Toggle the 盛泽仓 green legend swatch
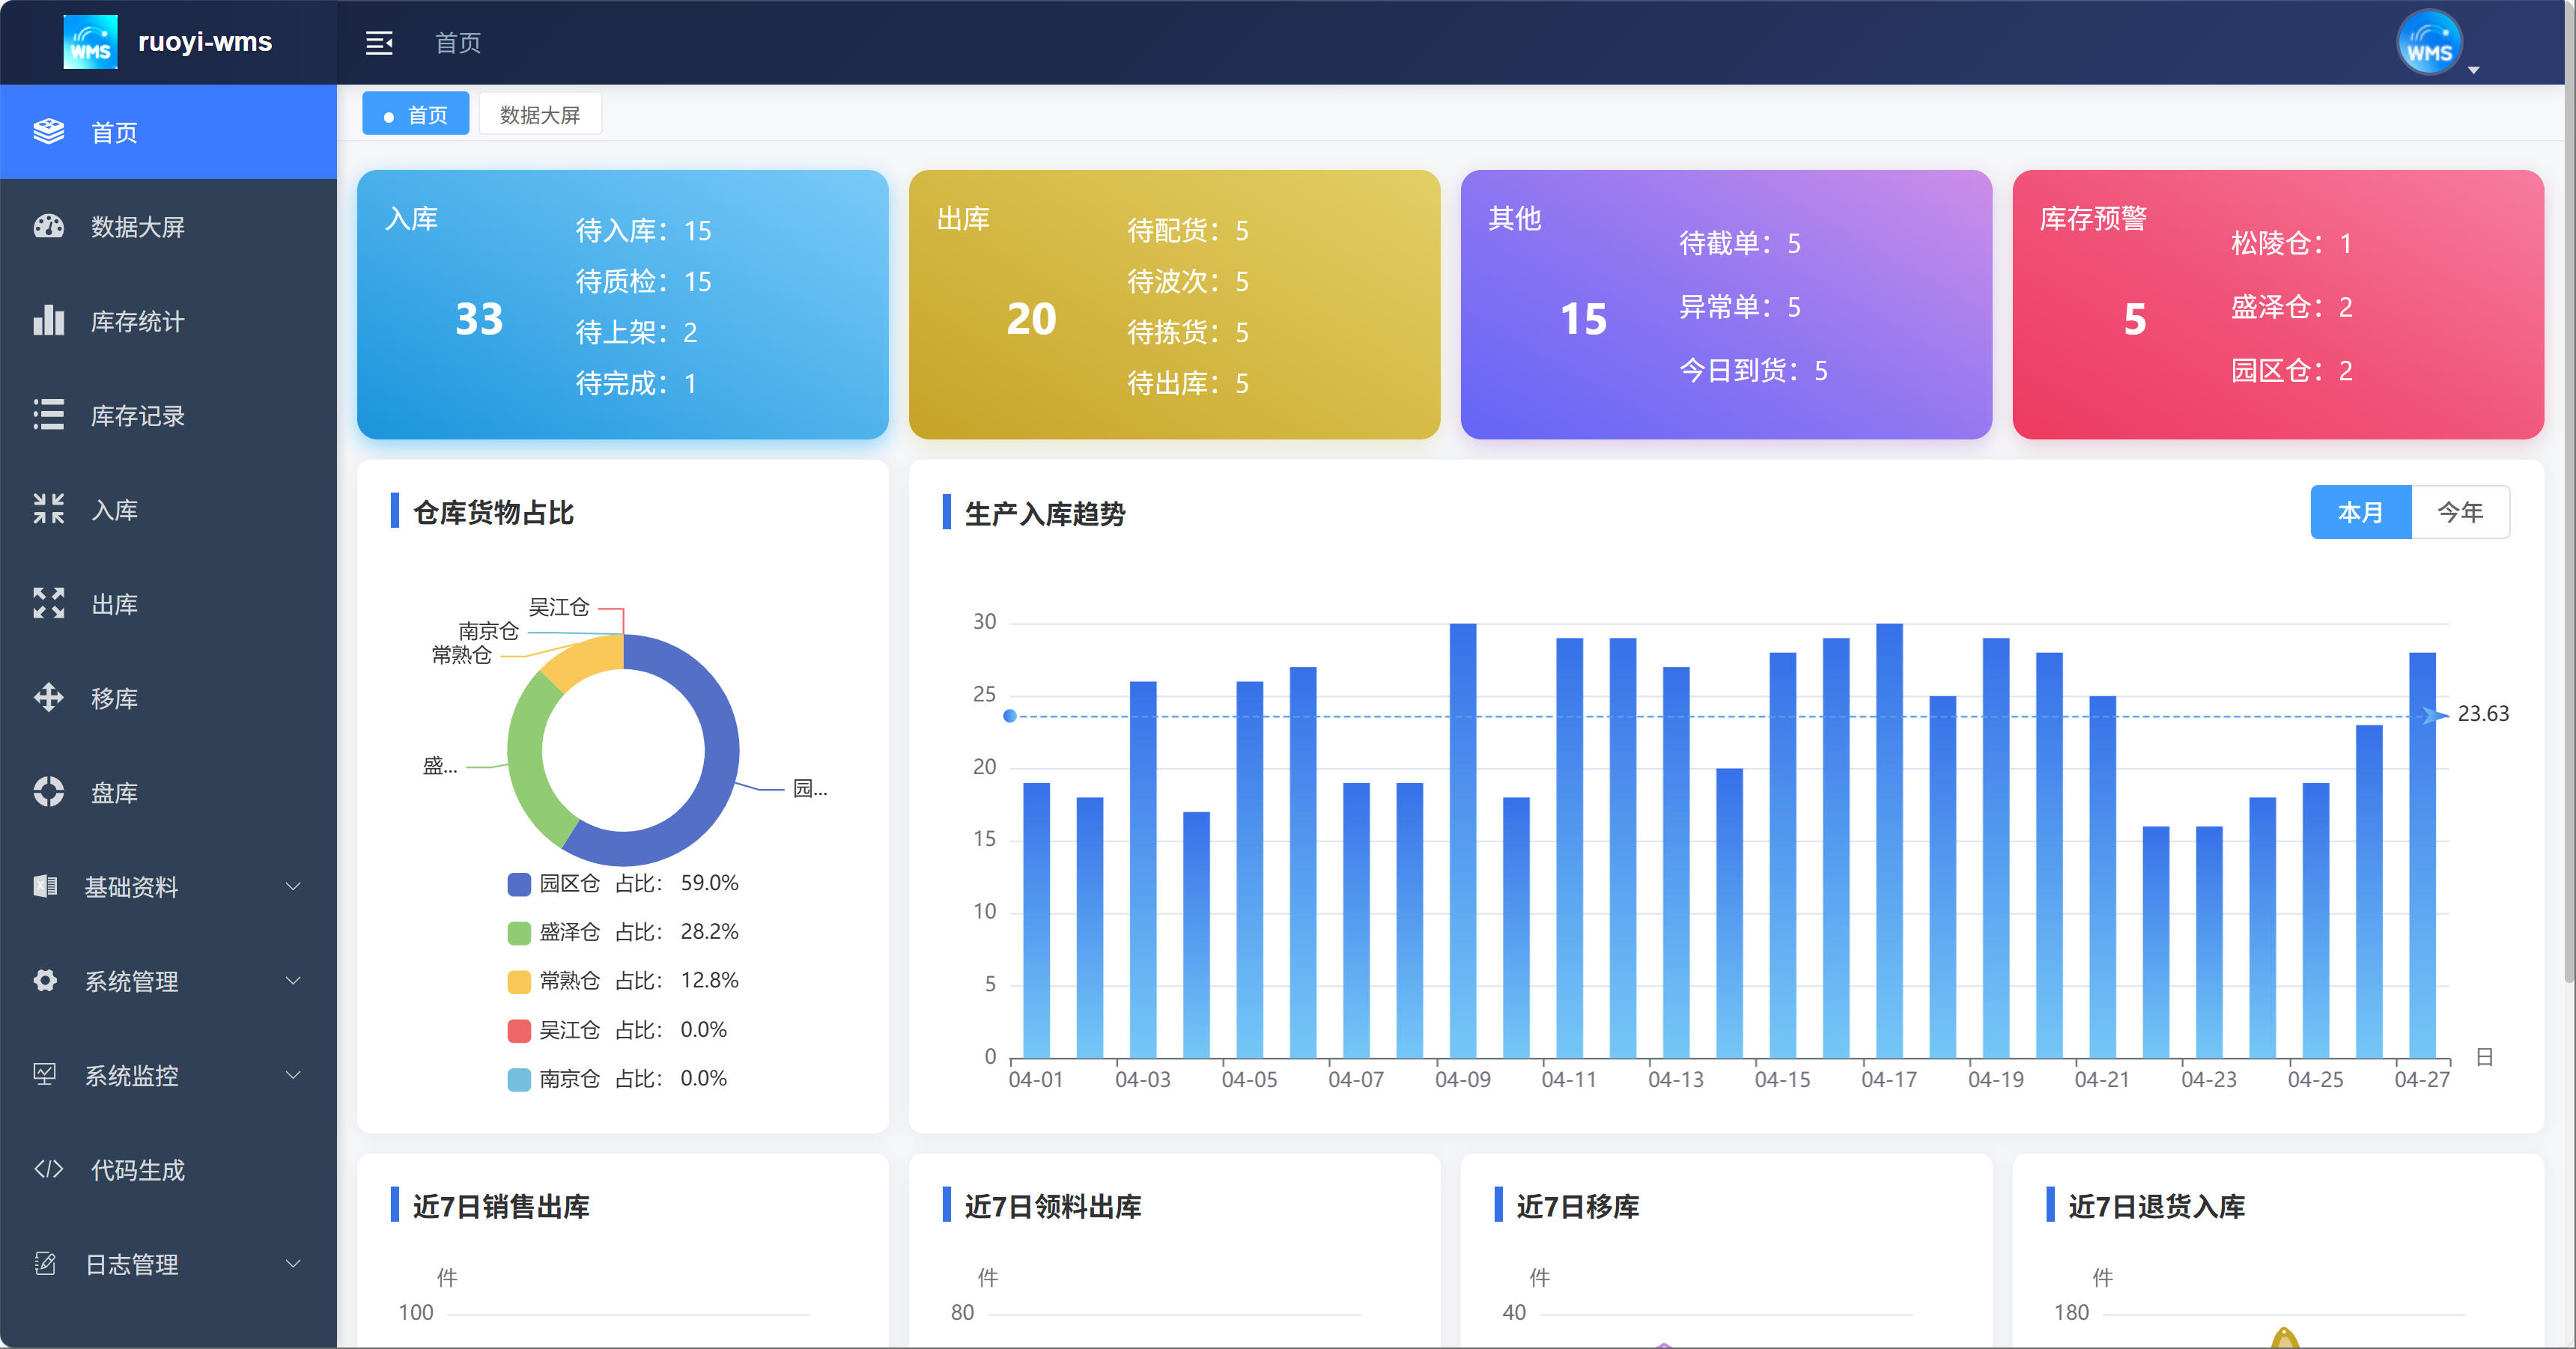Viewport: 2576px width, 1349px height. [518, 933]
